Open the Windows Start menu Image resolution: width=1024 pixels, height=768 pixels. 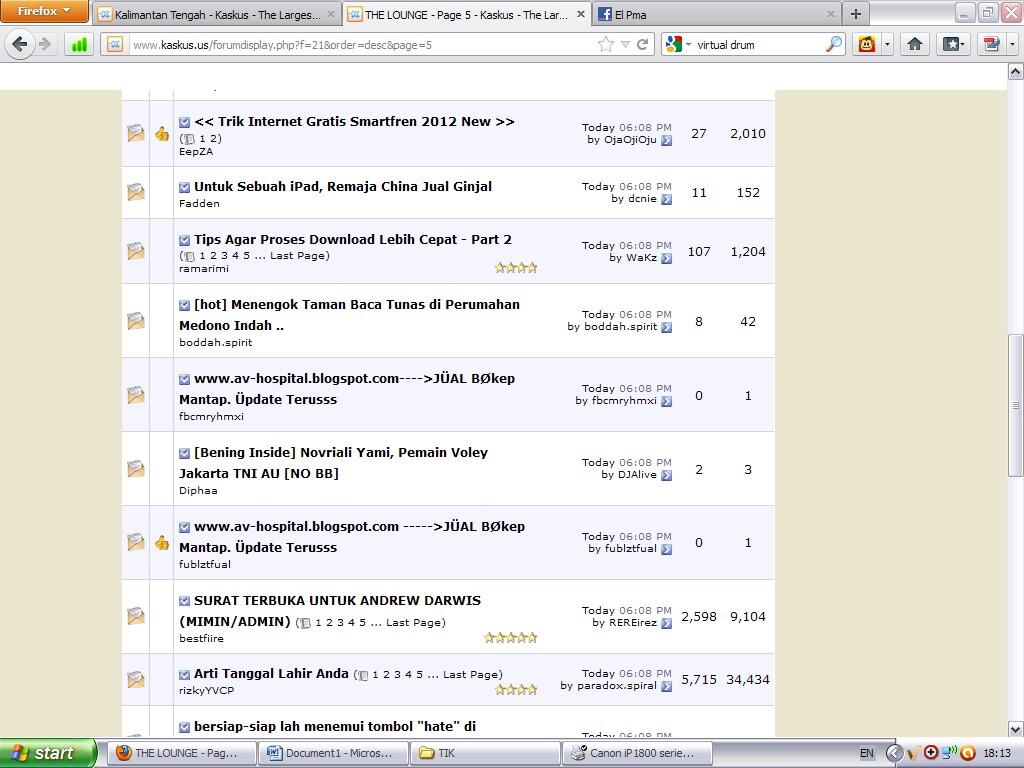pyautogui.click(x=48, y=753)
